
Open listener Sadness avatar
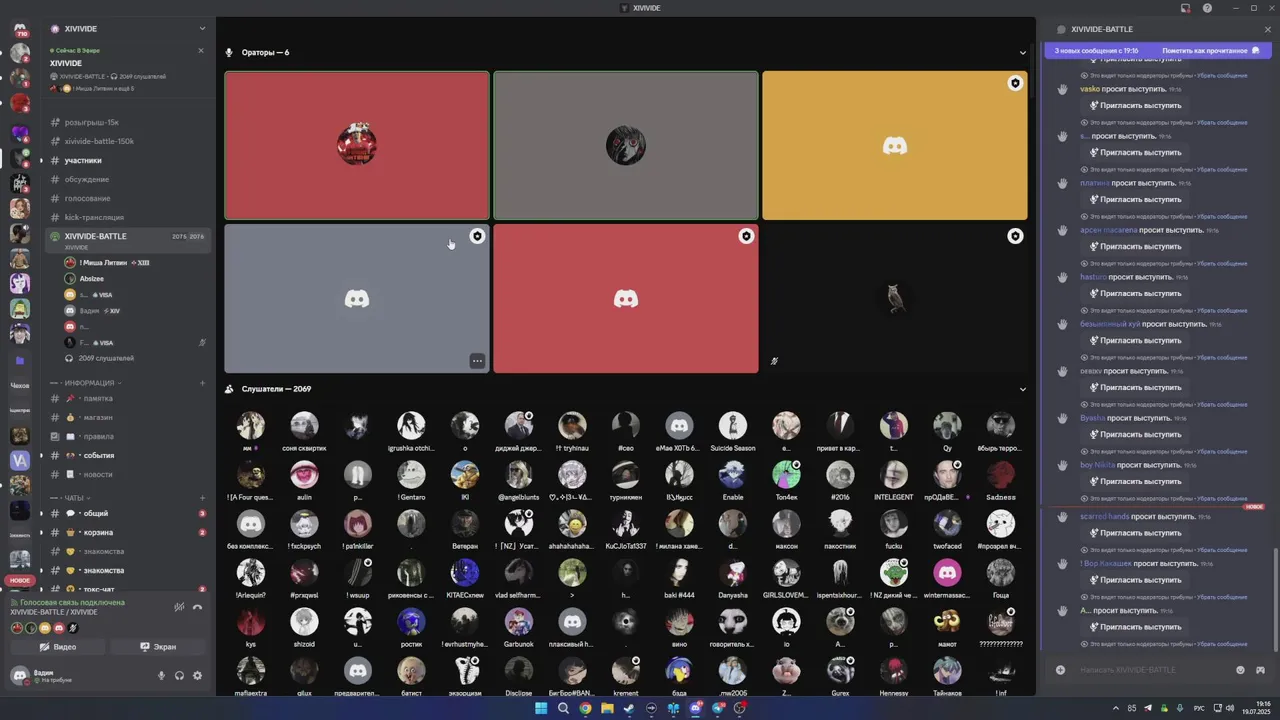1001,474
